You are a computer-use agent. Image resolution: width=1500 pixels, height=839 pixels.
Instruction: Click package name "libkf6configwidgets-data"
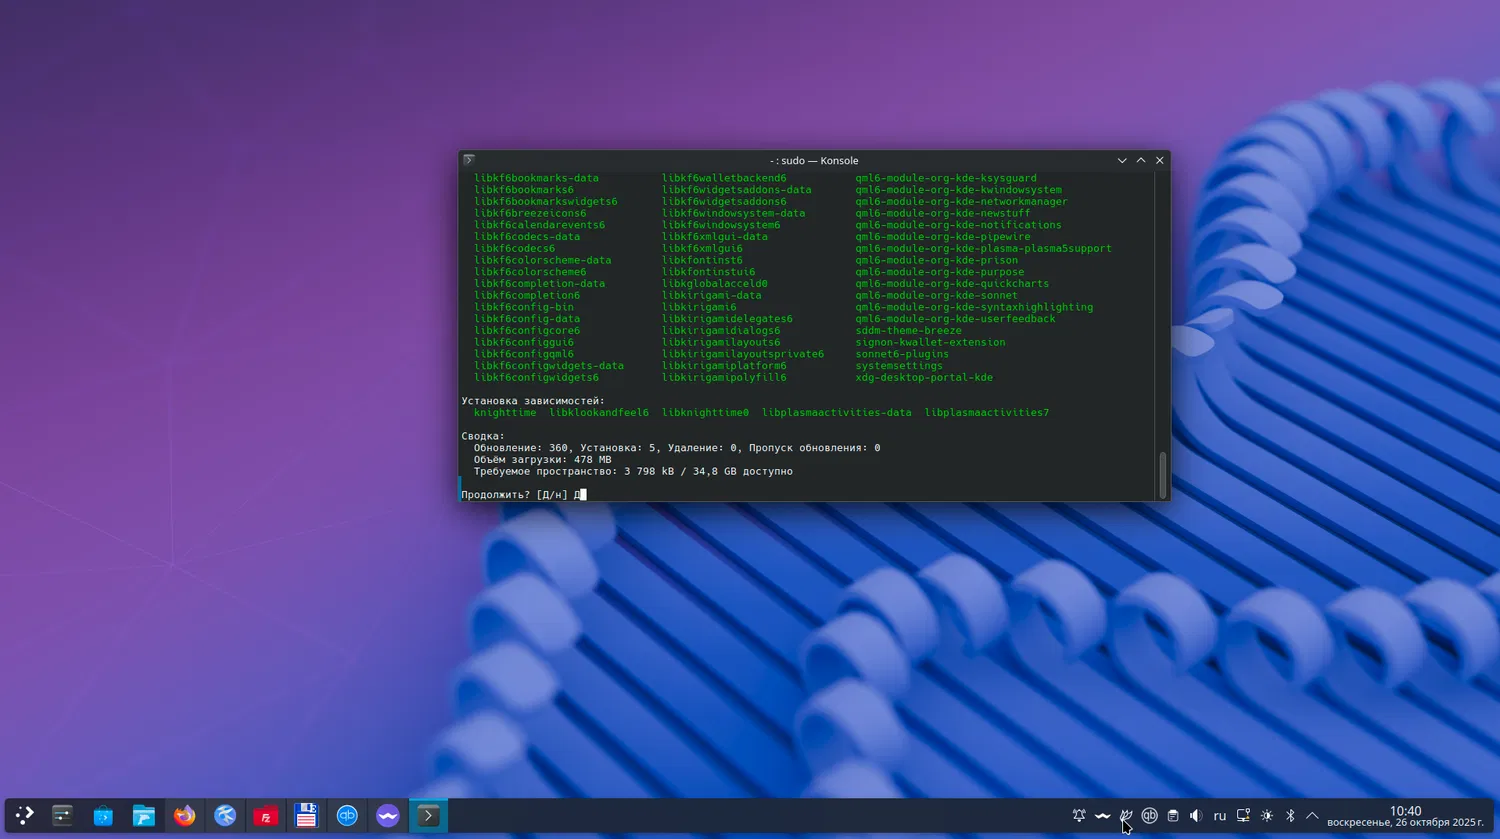click(x=549, y=366)
